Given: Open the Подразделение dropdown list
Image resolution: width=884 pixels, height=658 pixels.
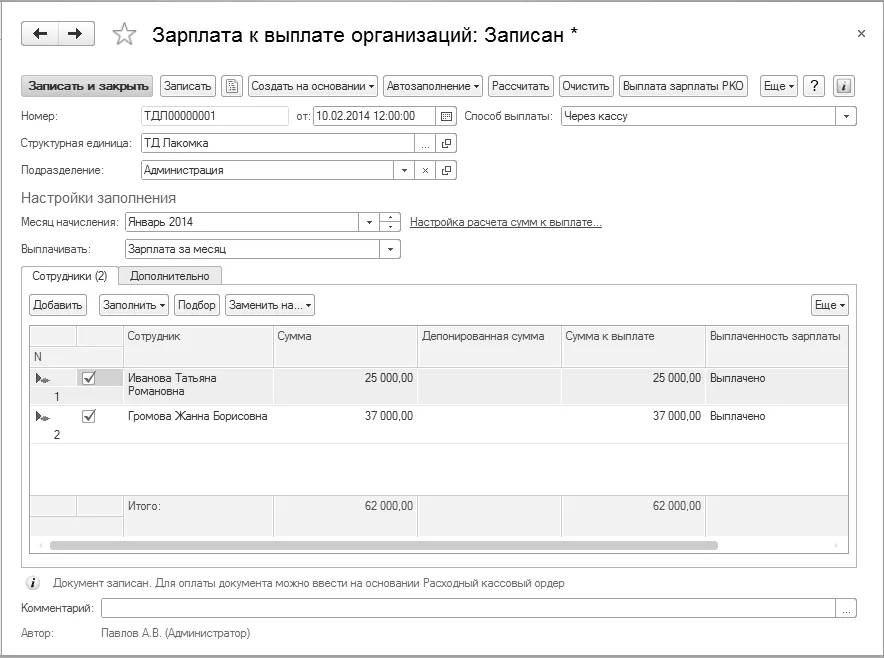Looking at the screenshot, I should tap(404, 170).
